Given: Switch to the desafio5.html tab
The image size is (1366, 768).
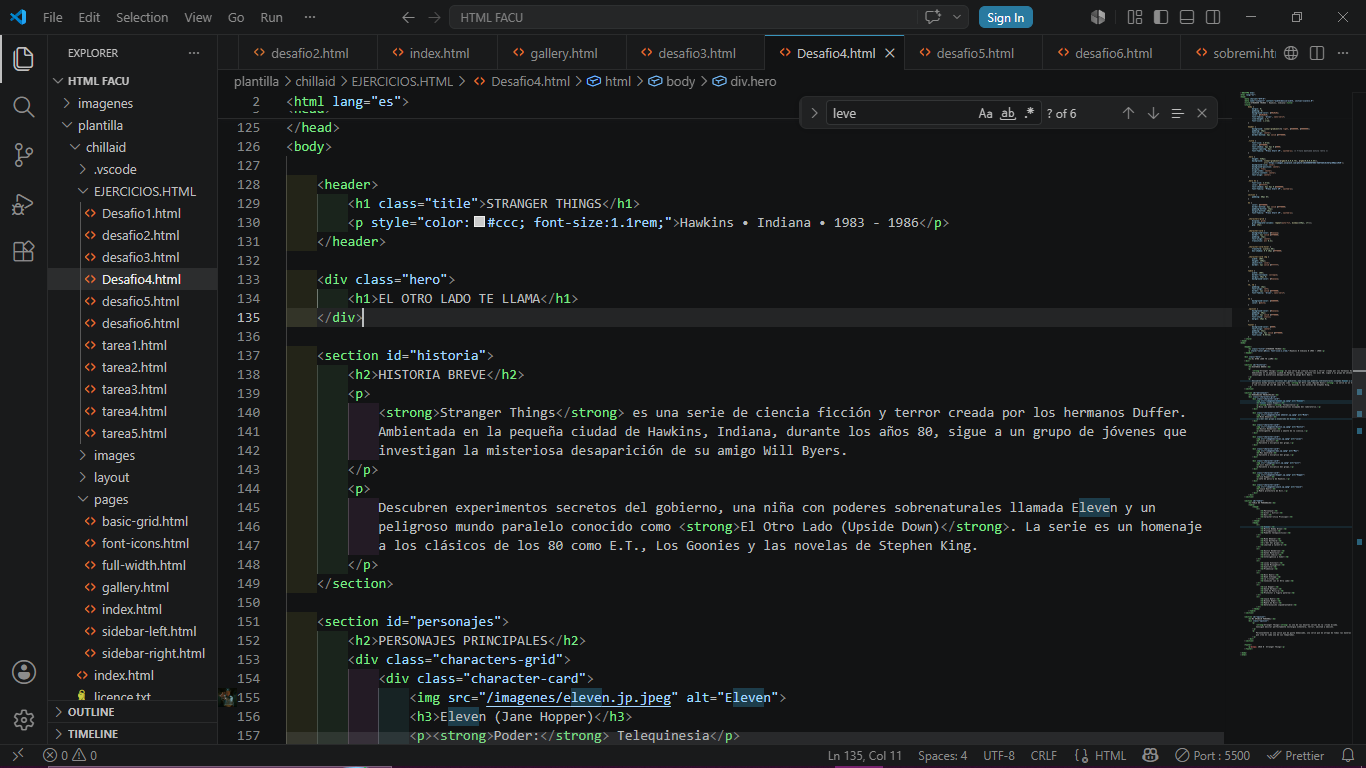Looking at the screenshot, I should (x=975, y=53).
